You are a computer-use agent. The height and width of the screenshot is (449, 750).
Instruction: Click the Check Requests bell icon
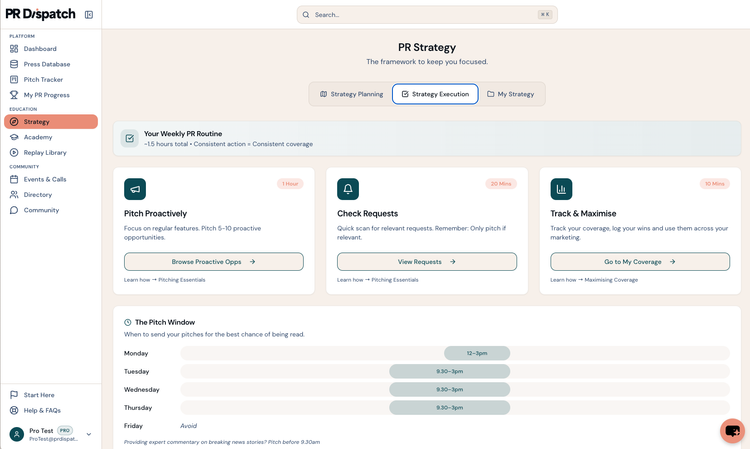pyautogui.click(x=348, y=189)
